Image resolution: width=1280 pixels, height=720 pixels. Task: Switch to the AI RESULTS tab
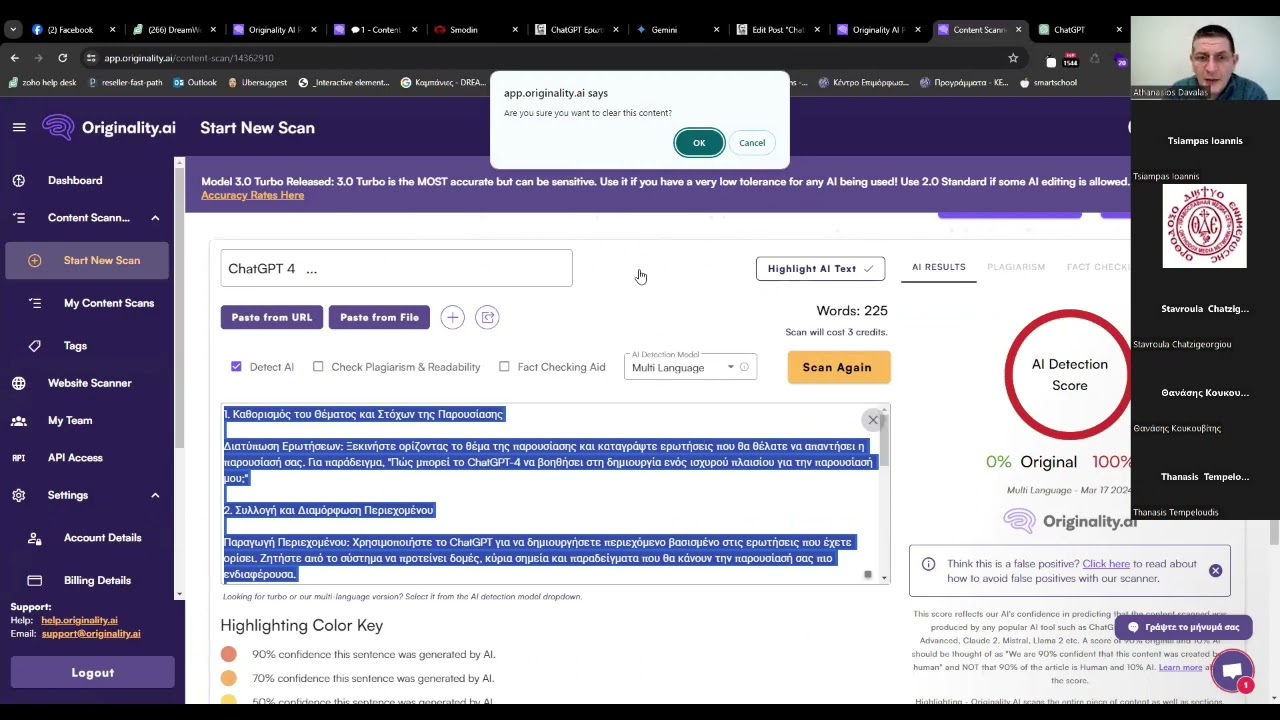[x=939, y=267]
